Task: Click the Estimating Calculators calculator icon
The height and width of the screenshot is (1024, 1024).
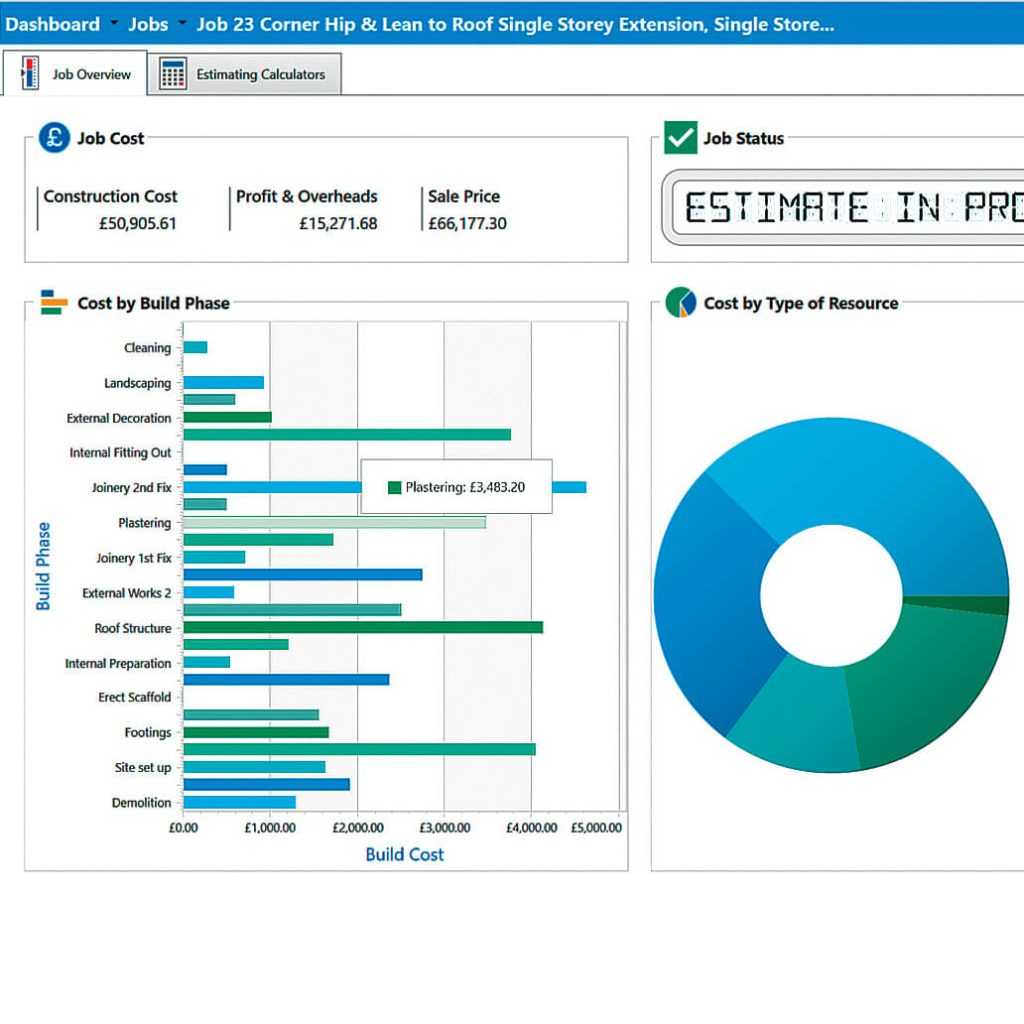Action: (173, 74)
